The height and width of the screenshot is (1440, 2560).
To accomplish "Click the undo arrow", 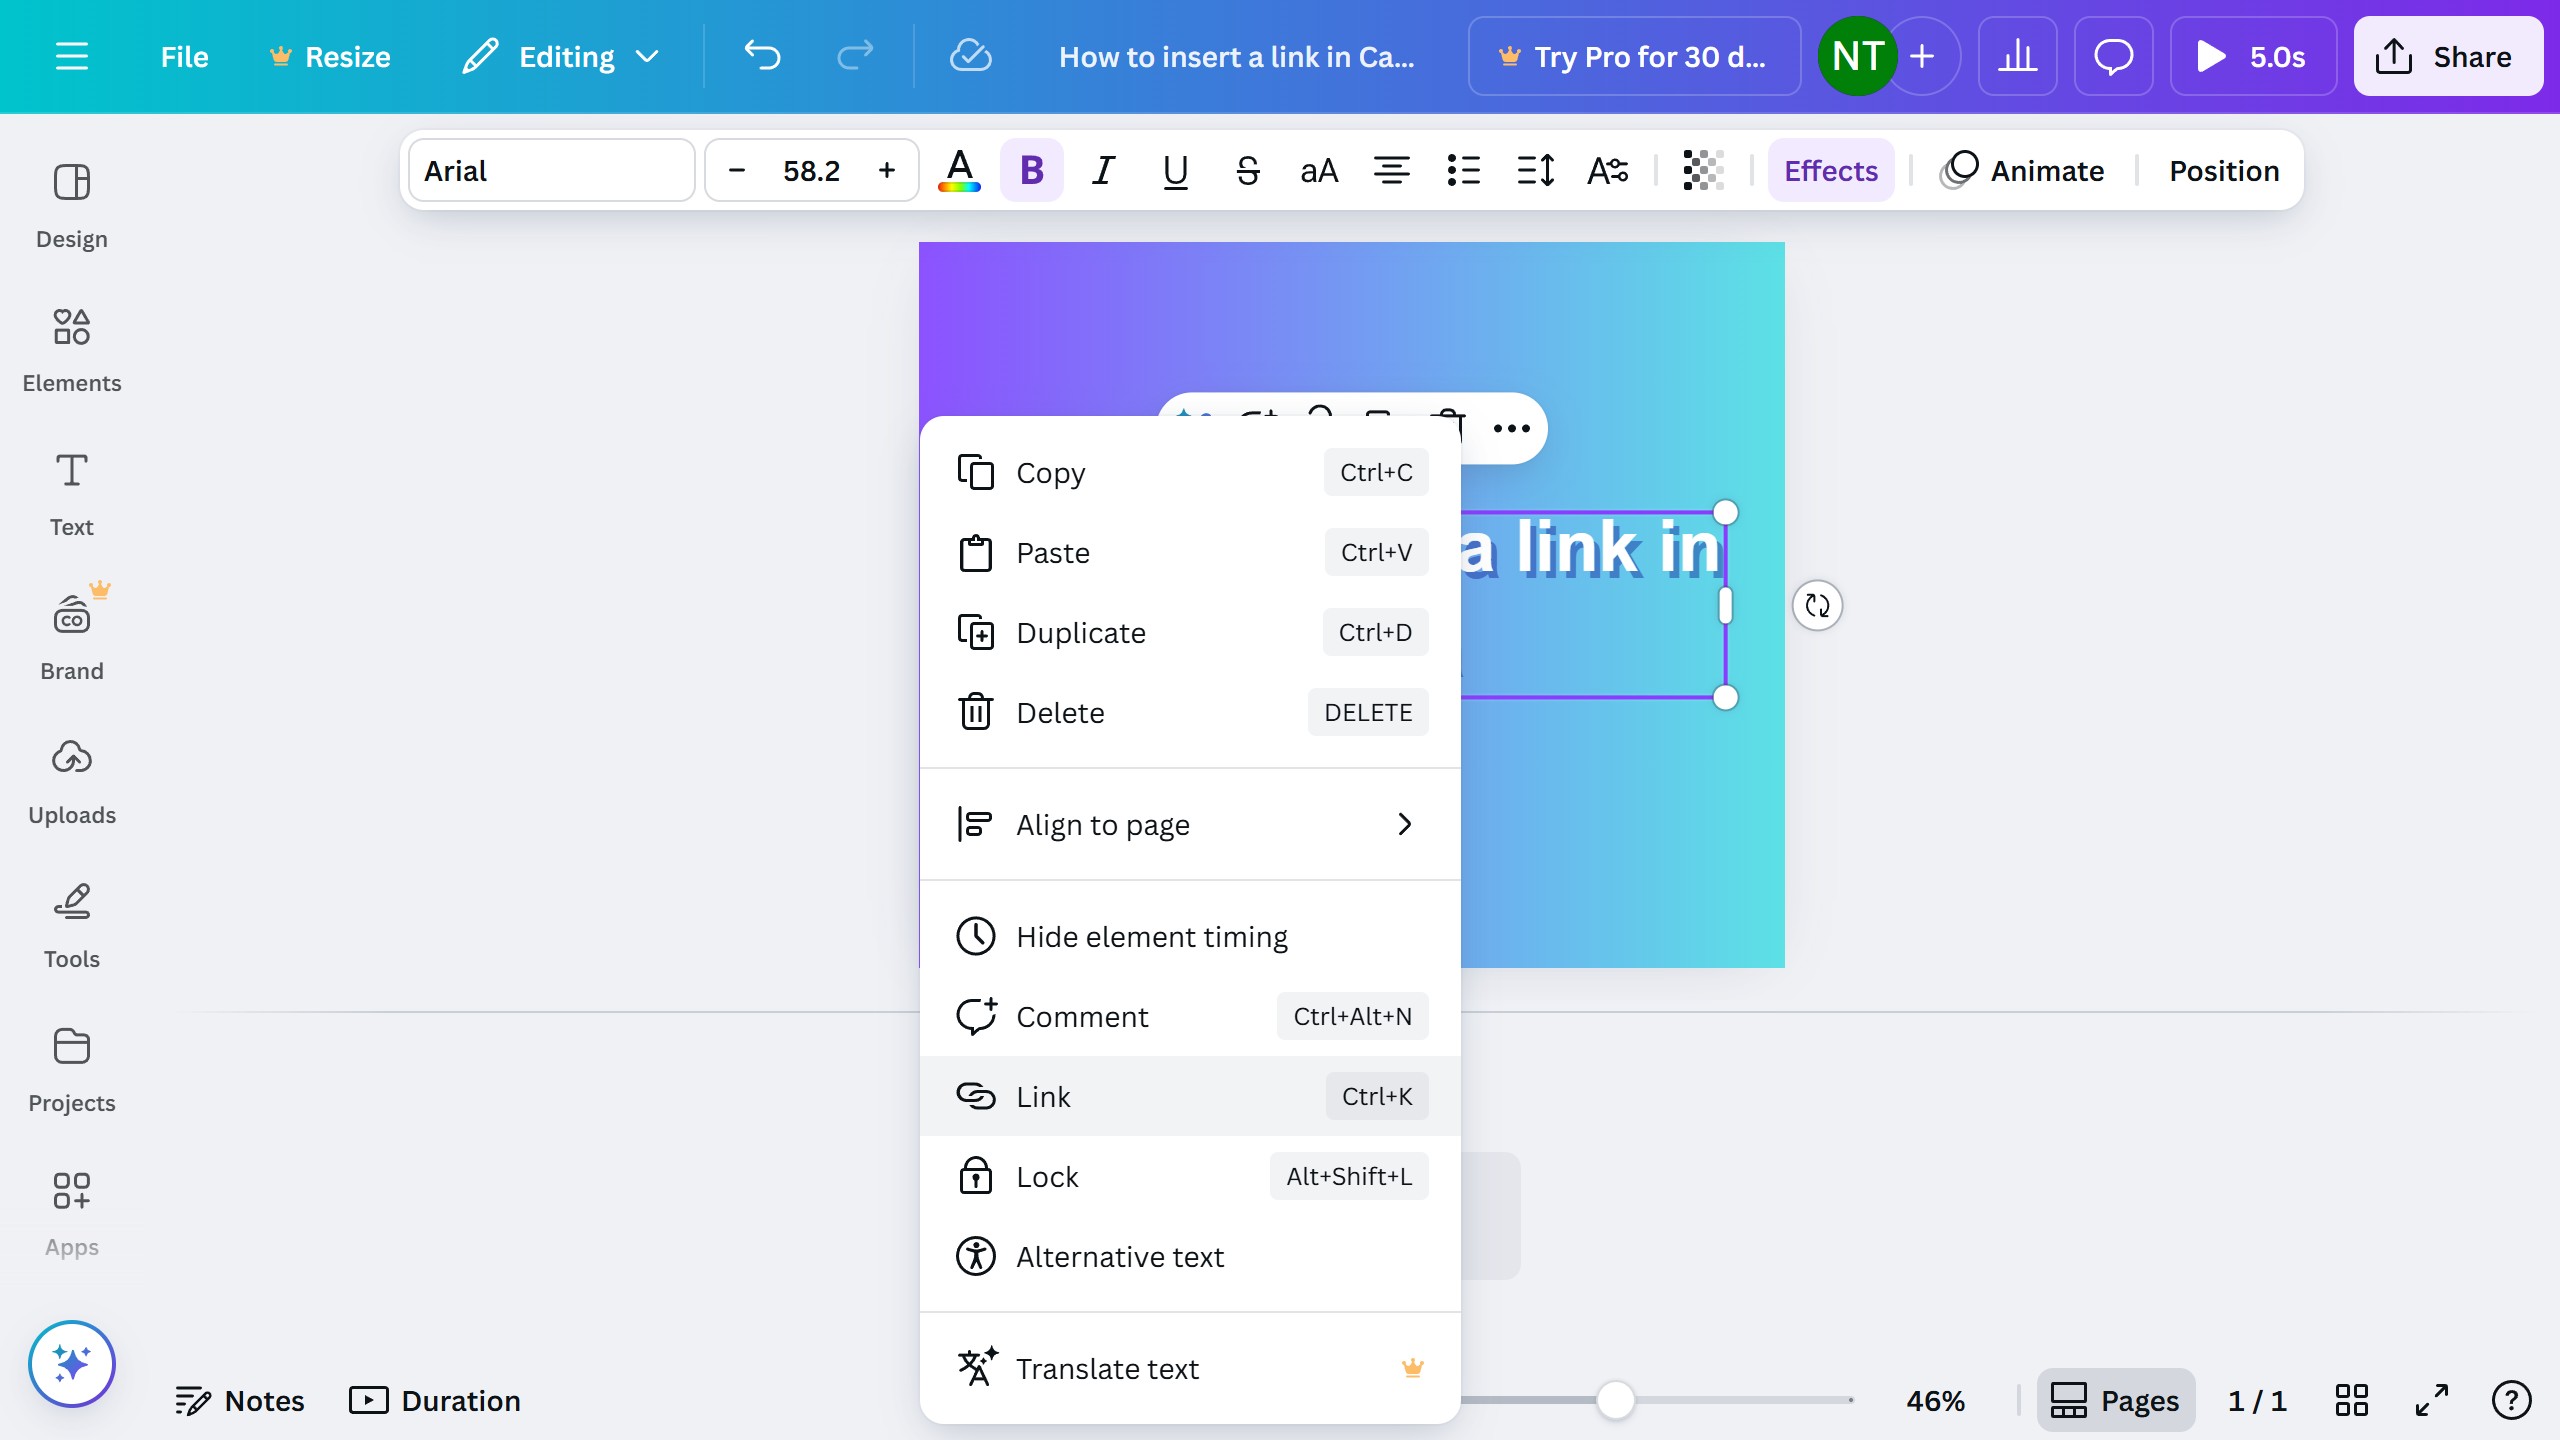I will coord(762,56).
